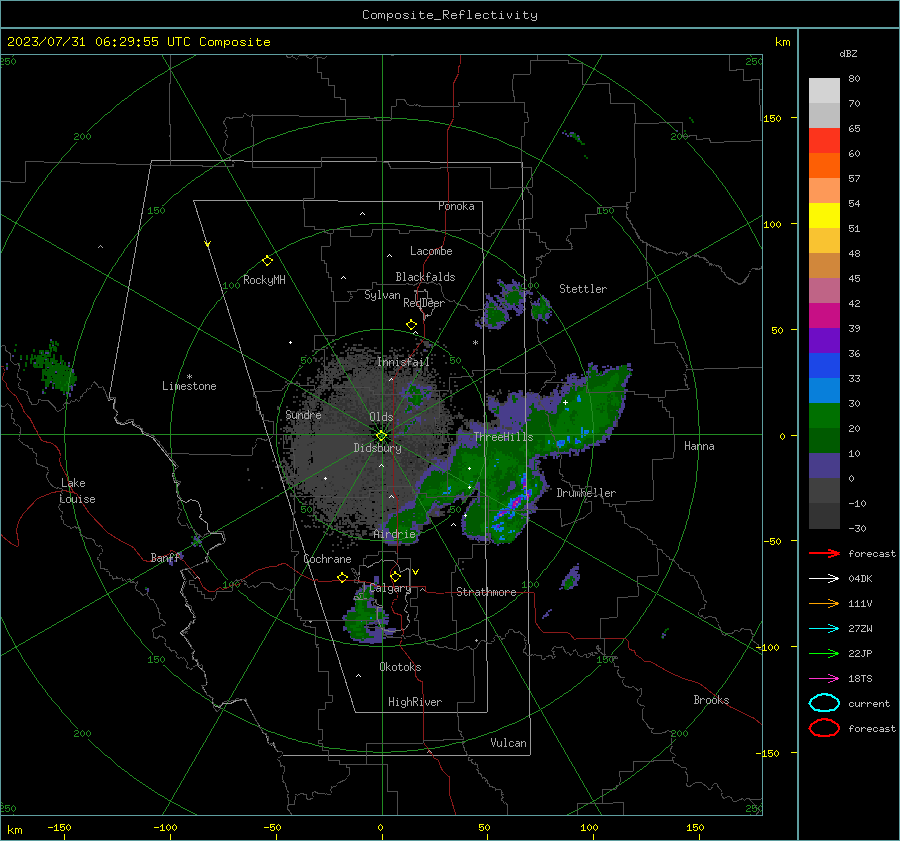
Task: Click the 65 dBZ red swatch
Action: pyautogui.click(x=824, y=140)
